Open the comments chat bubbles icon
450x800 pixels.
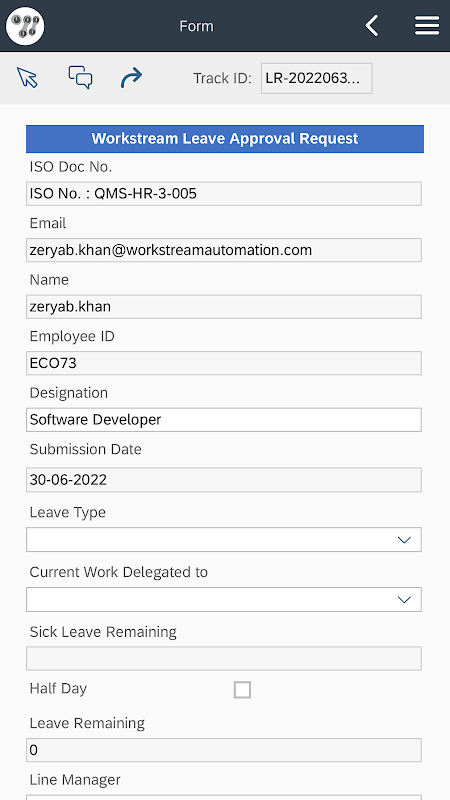pos(81,78)
